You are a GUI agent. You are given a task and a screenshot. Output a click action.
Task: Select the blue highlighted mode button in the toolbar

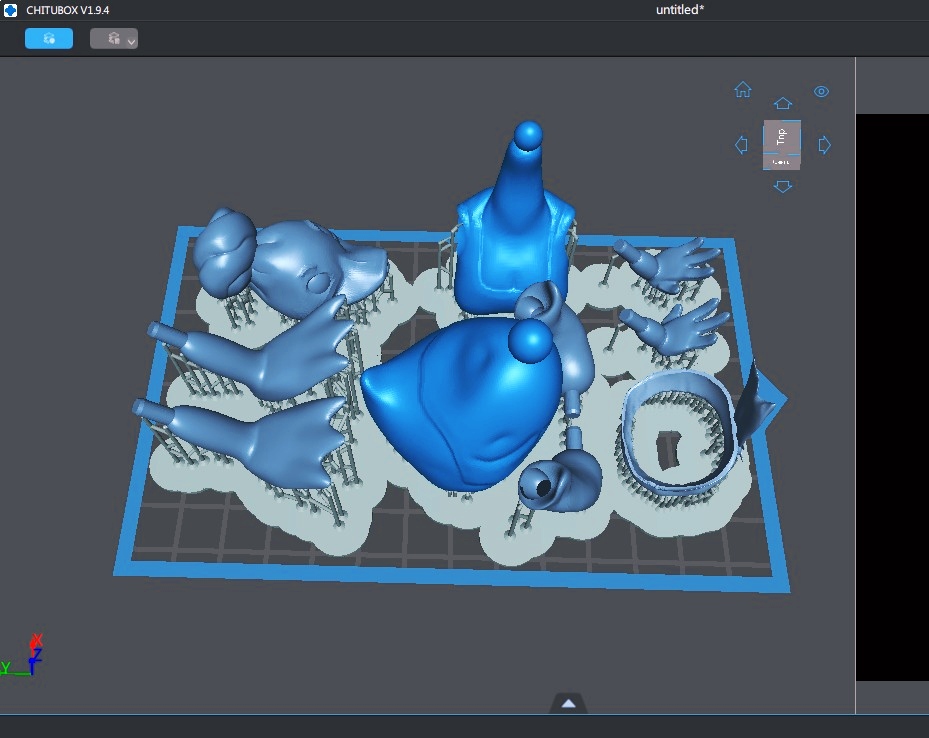click(x=48, y=38)
